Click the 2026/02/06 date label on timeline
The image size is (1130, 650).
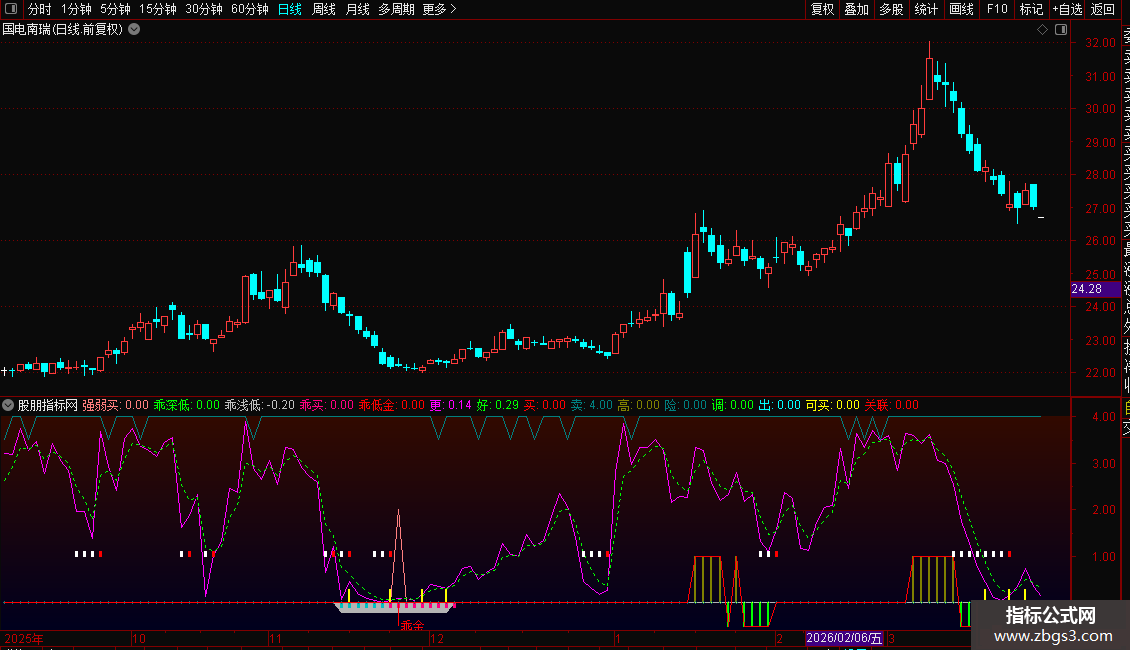click(845, 638)
